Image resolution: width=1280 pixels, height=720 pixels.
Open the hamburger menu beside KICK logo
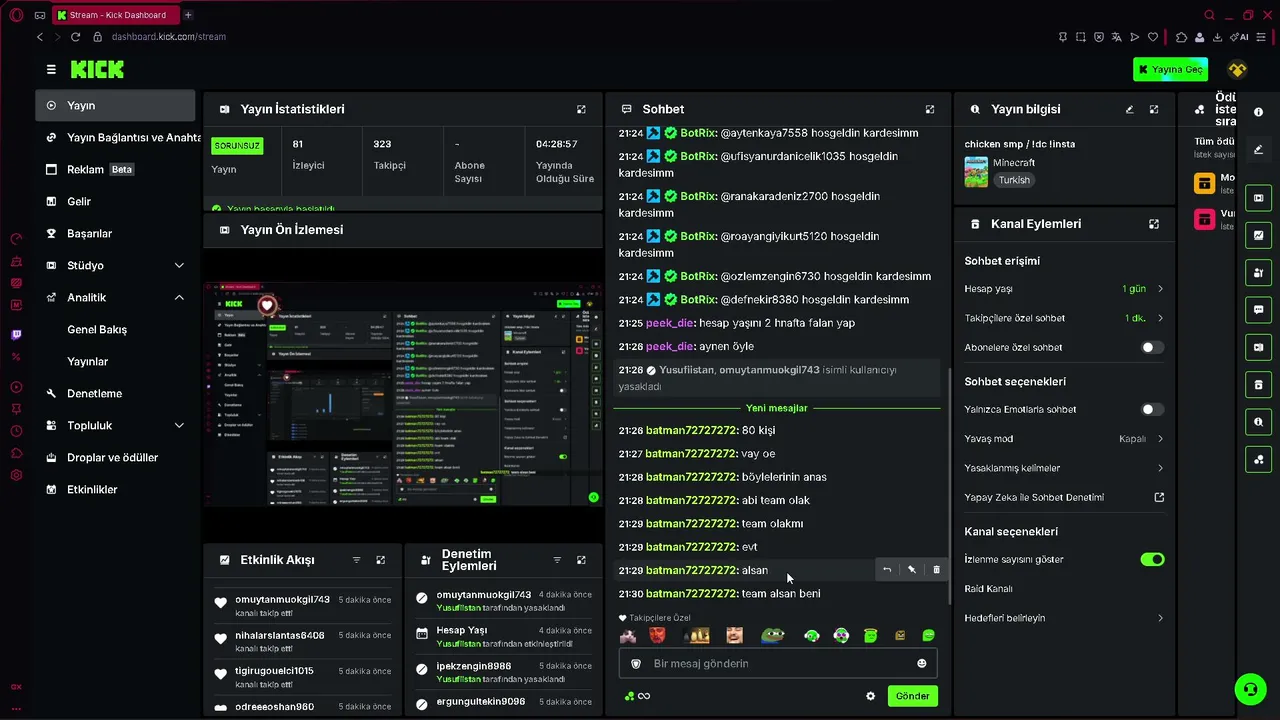pyautogui.click(x=51, y=69)
